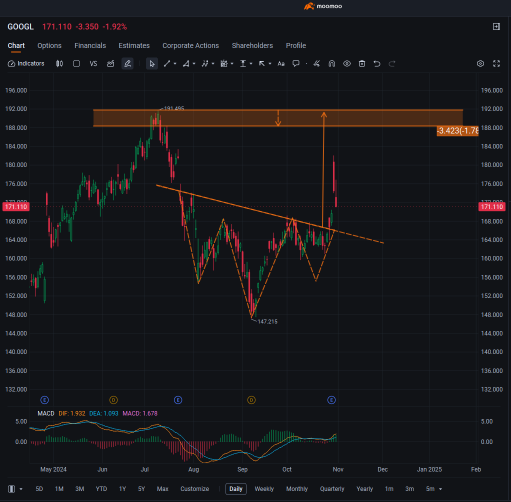Select the Yearly interval

point(365,489)
